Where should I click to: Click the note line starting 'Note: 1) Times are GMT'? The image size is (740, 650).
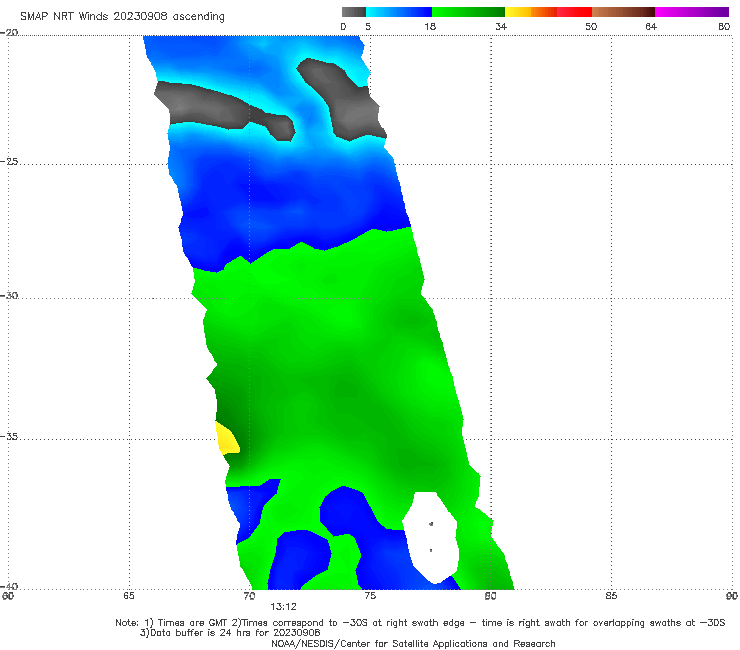(x=420, y=623)
